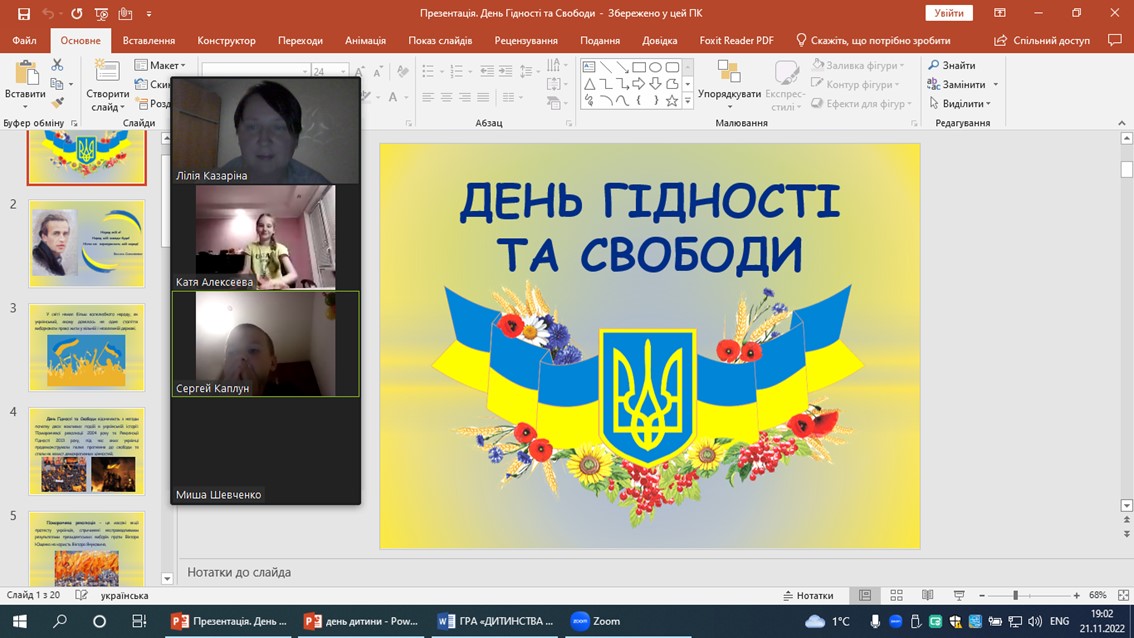Click the volume speaker icon in system tray

[x=1035, y=621]
